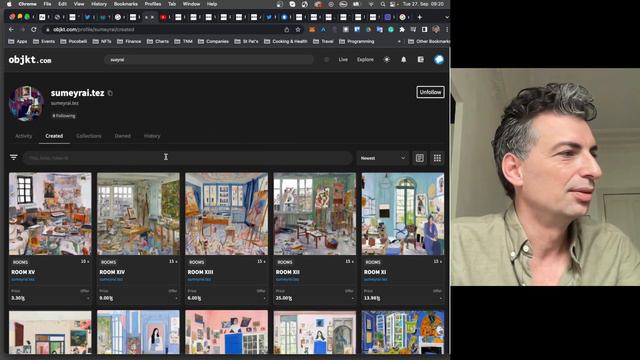Open the Other Bookmarks folder
The height and width of the screenshot is (360, 640).
pyautogui.click(x=429, y=41)
